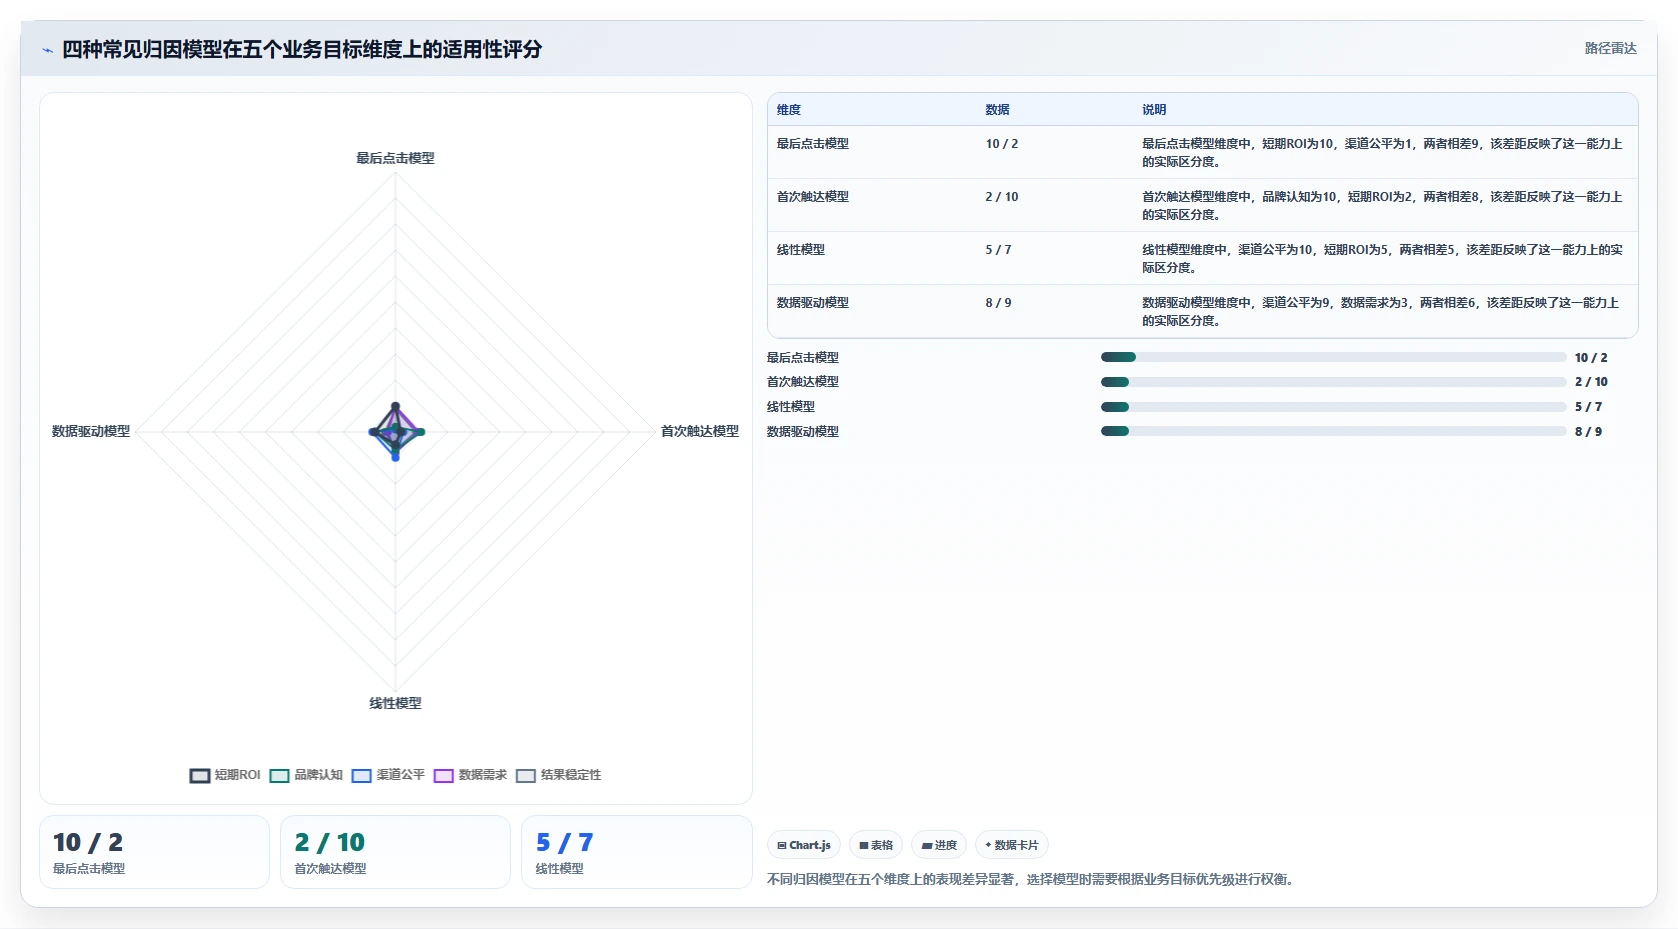Click the 说明 column header
This screenshot has width=1678, height=929.
tap(1154, 110)
